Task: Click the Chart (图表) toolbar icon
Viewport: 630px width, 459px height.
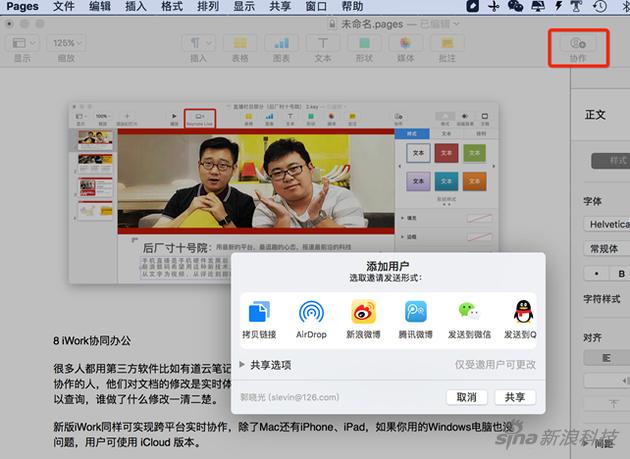Action: tap(281, 43)
